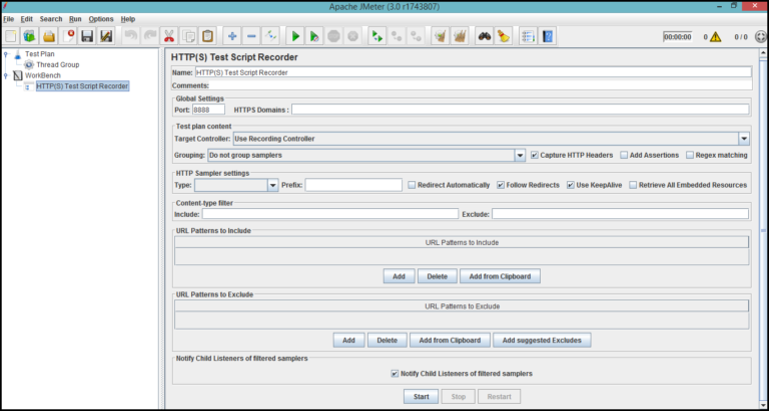Open the Templates icon in toolbar

click(x=29, y=36)
